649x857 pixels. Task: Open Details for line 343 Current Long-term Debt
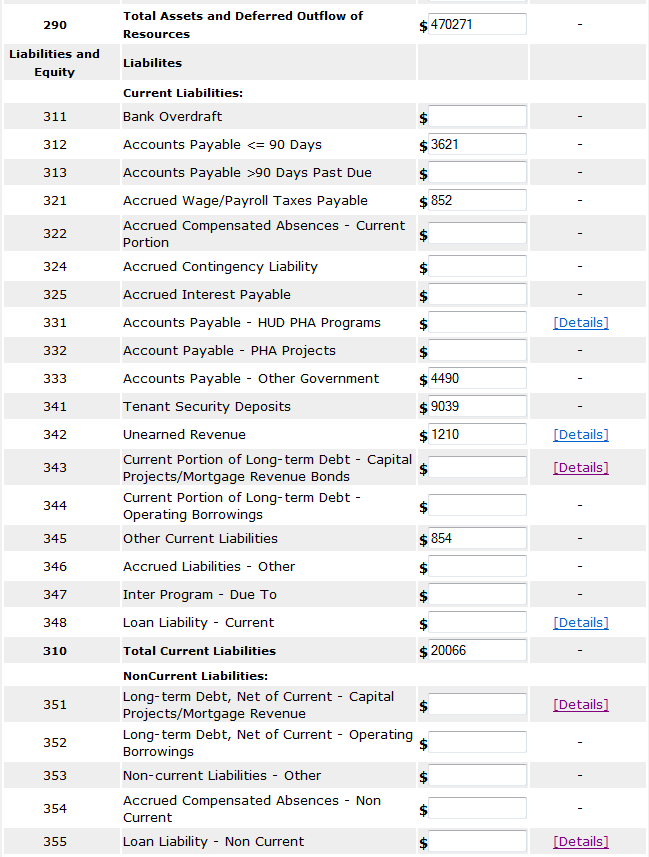[580, 468]
